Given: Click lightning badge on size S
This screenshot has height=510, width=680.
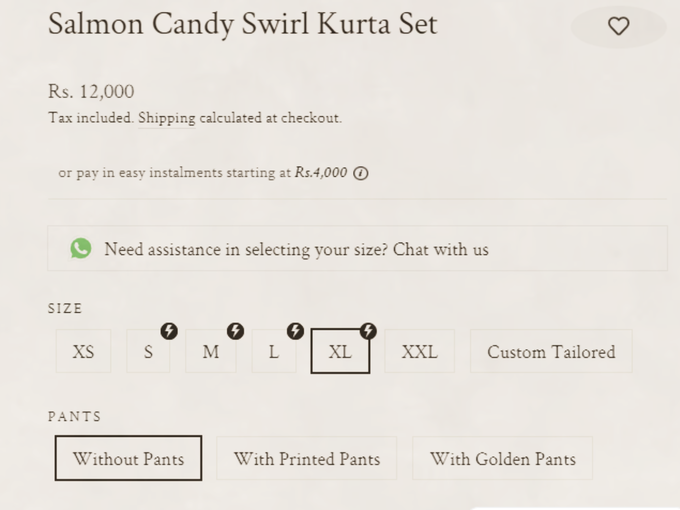Looking at the screenshot, I should [169, 331].
